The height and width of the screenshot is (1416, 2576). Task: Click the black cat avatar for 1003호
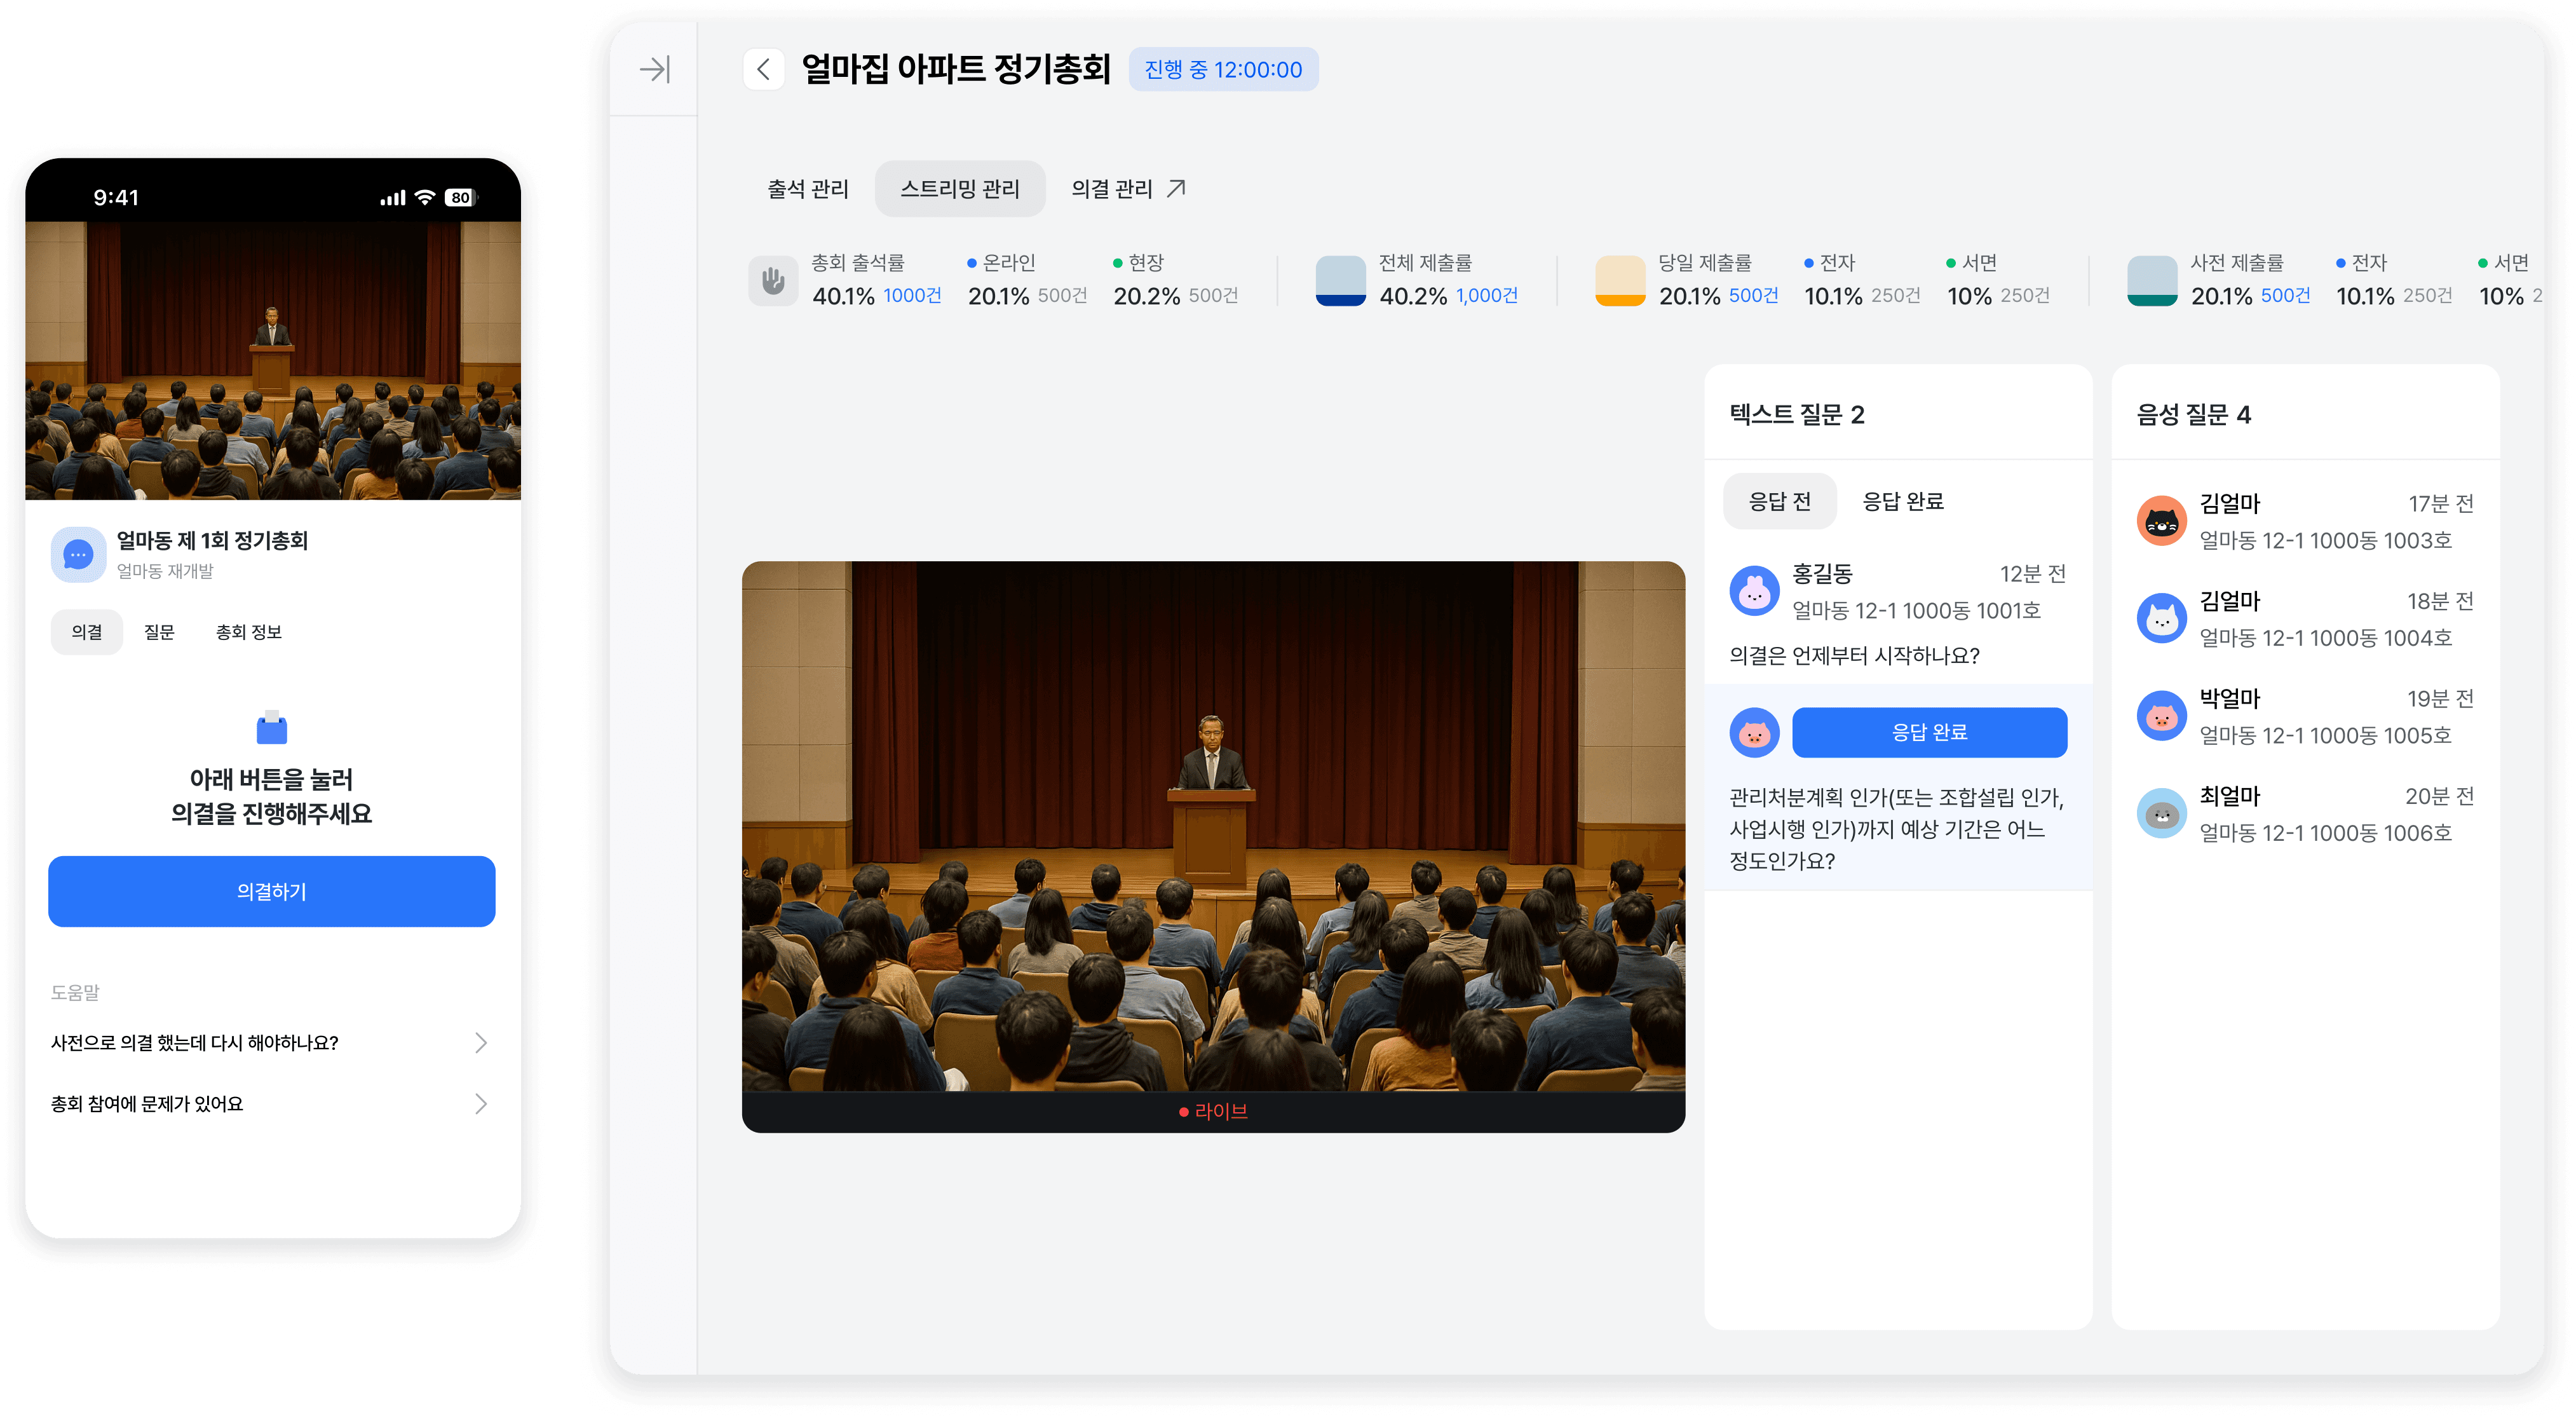coord(2162,521)
